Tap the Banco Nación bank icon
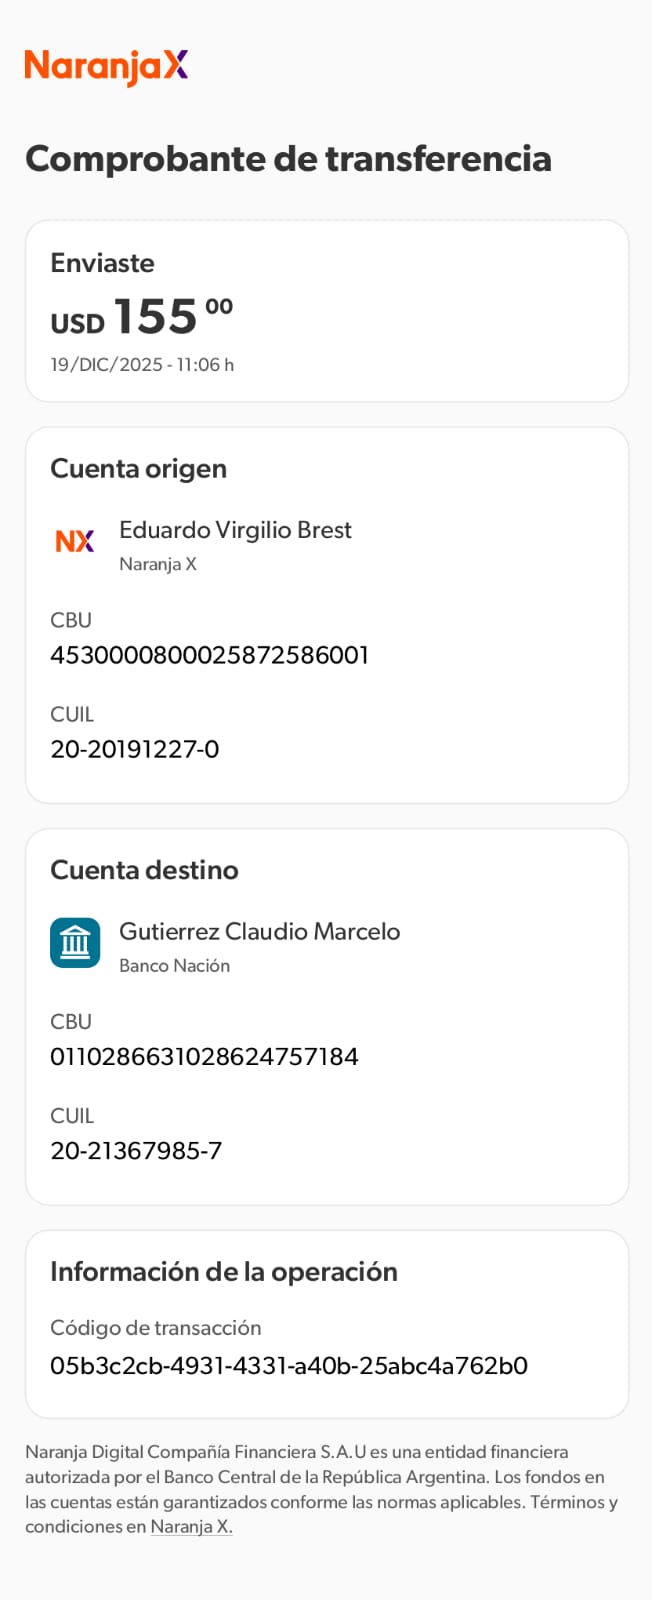Screen dimensions: 652x1600 click(x=75, y=943)
